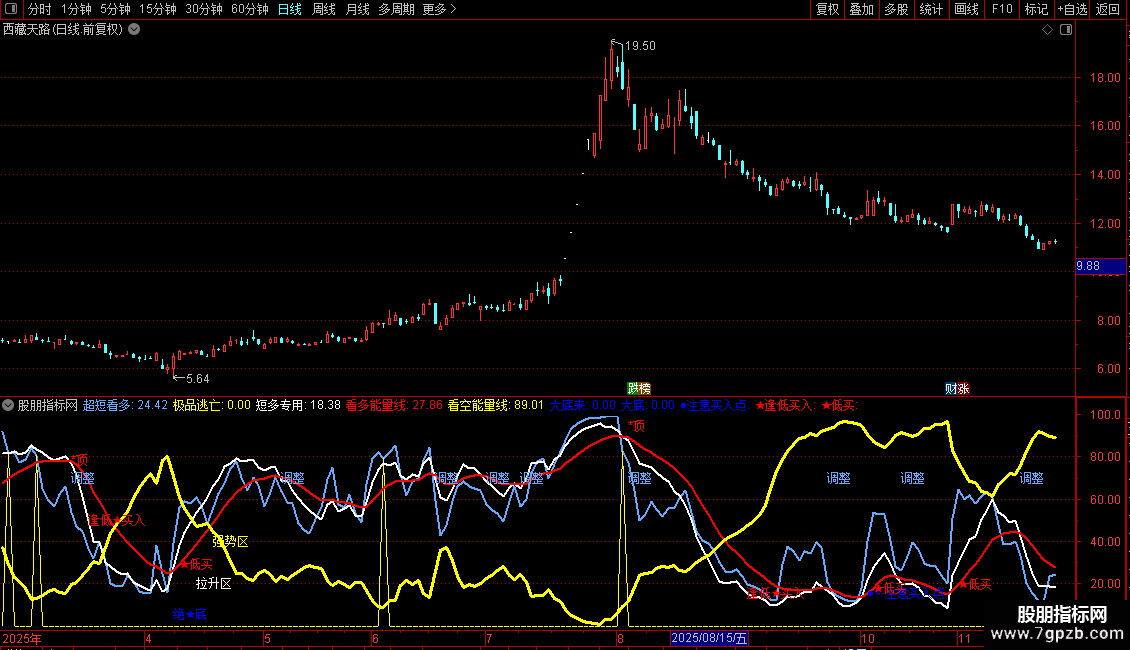Activate the 画线 drawing tool

coord(966,9)
